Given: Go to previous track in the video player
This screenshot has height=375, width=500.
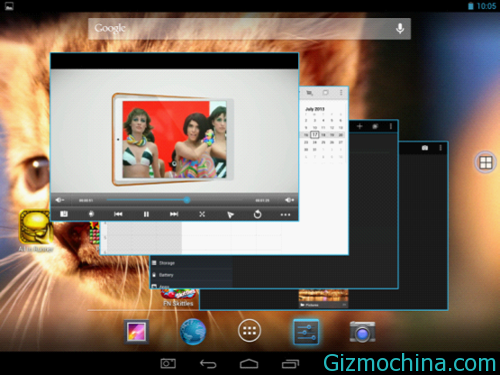Looking at the screenshot, I should pos(118,214).
